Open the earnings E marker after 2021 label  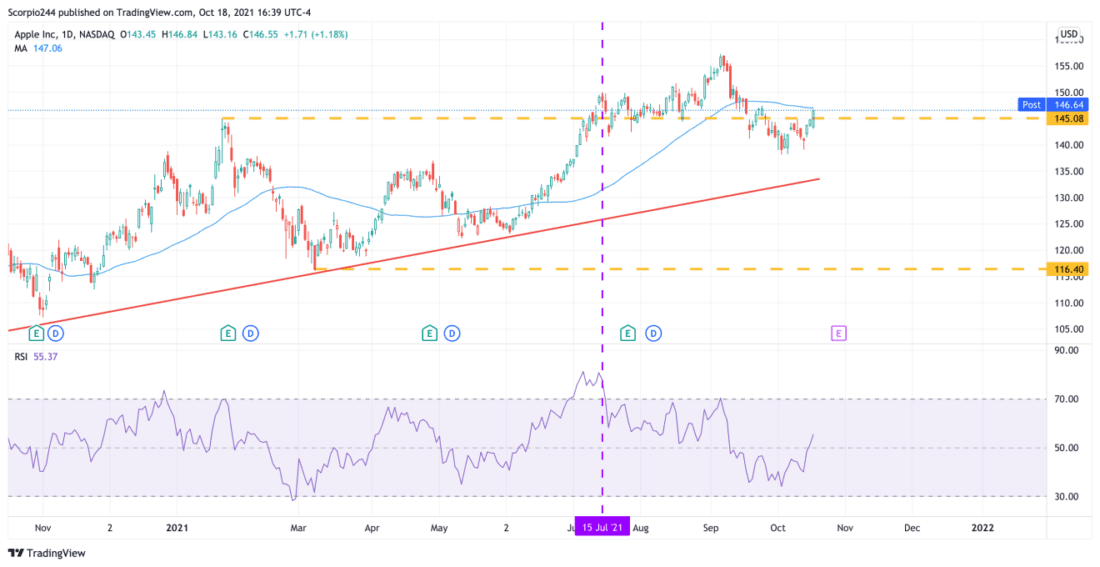click(x=228, y=333)
